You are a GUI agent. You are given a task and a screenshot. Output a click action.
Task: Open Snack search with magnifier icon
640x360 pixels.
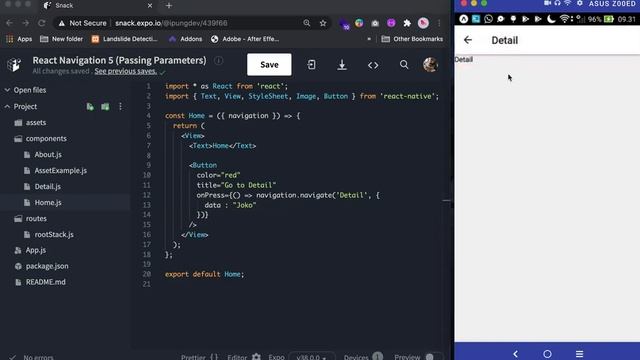[404, 64]
